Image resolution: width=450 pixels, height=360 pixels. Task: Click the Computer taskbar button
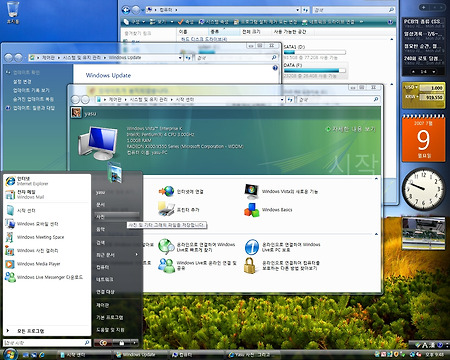click(x=197, y=355)
